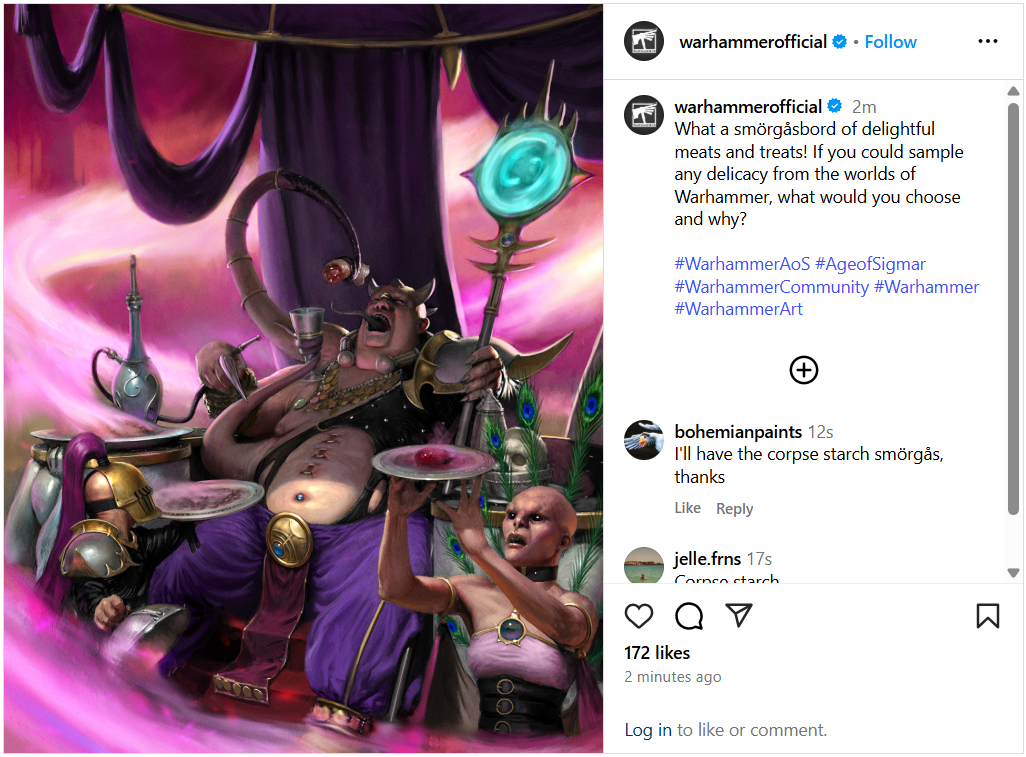Open the three-dot more options menu
The height and width of the screenshot is (757, 1026).
coord(987,41)
